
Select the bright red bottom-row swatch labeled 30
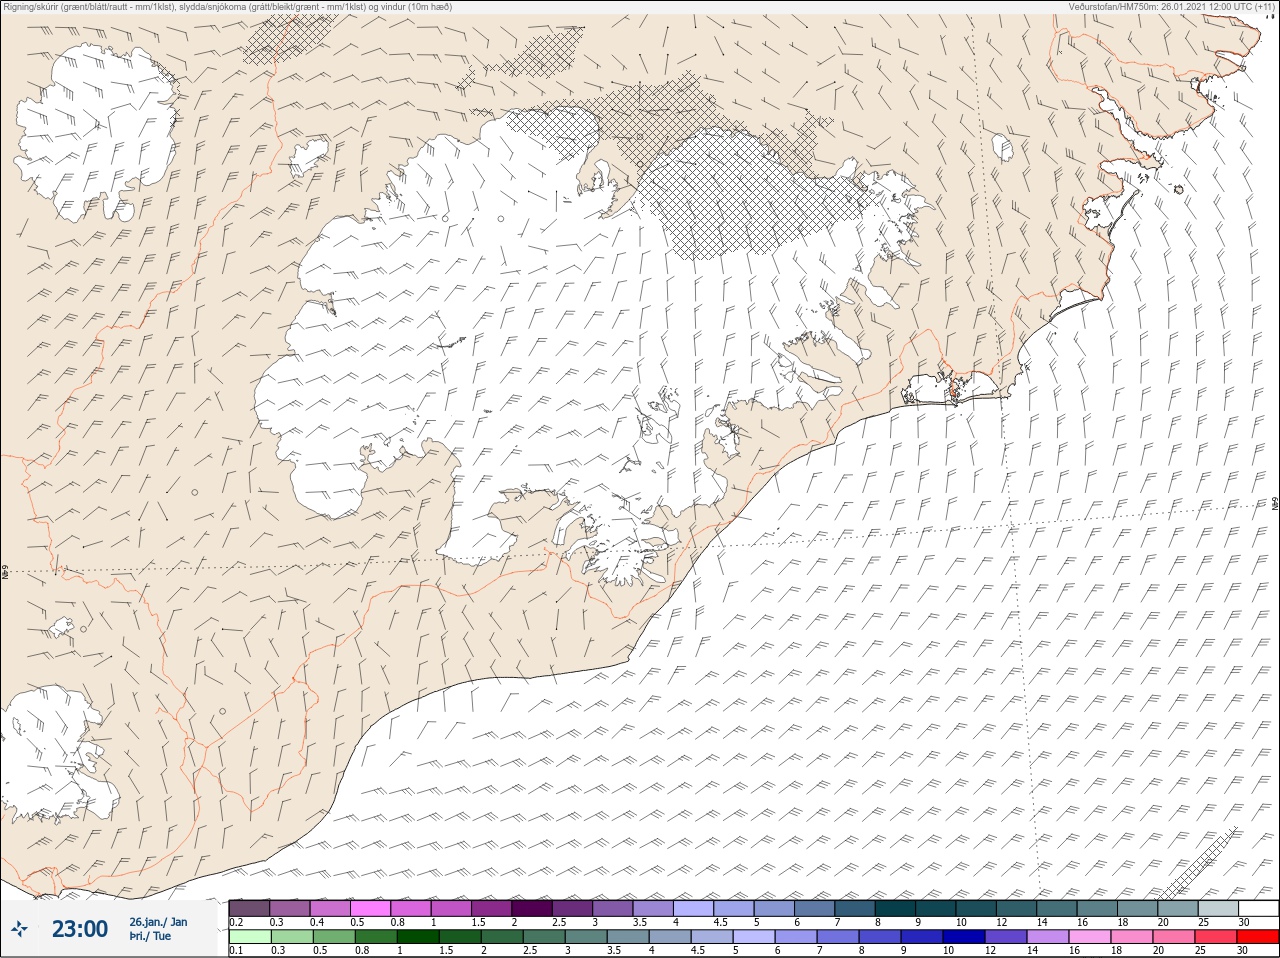(x=1258, y=938)
